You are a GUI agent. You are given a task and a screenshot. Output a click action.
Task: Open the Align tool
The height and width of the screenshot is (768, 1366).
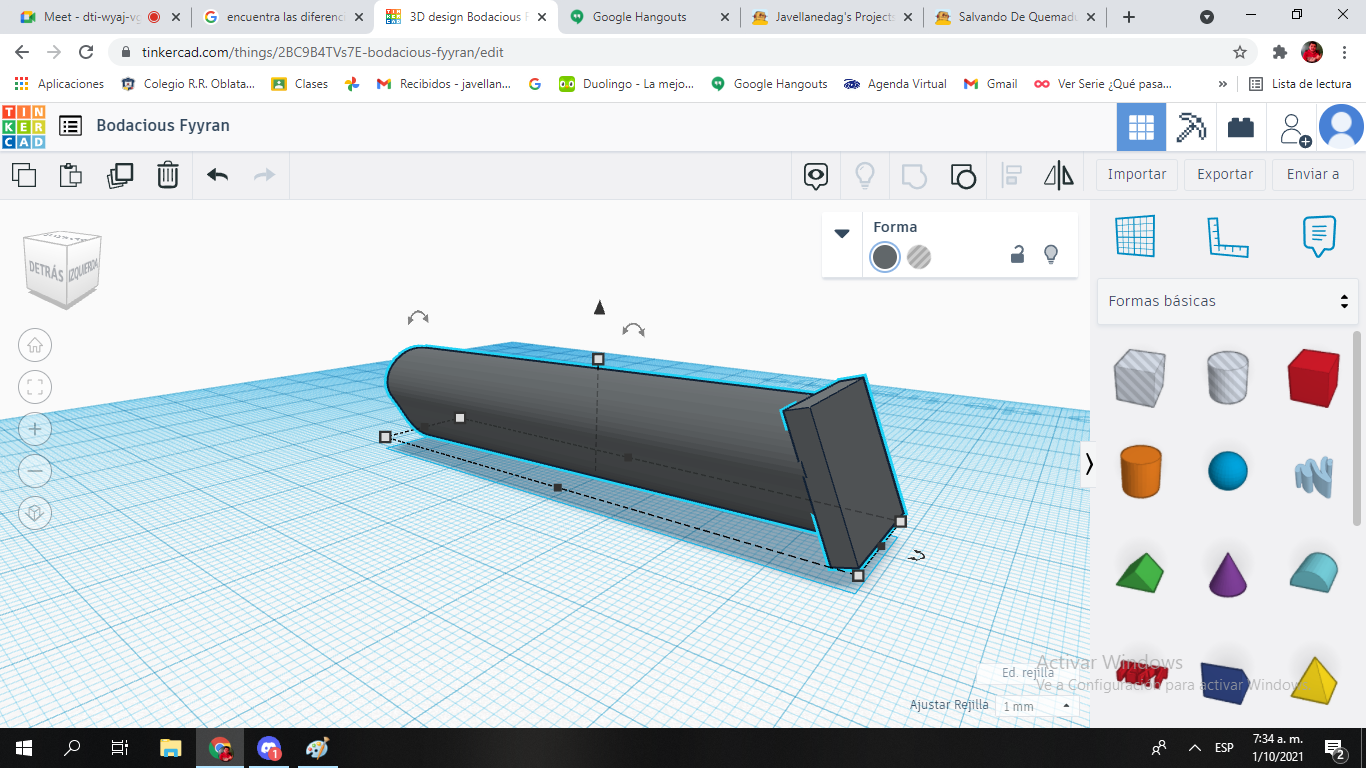coord(1011,176)
